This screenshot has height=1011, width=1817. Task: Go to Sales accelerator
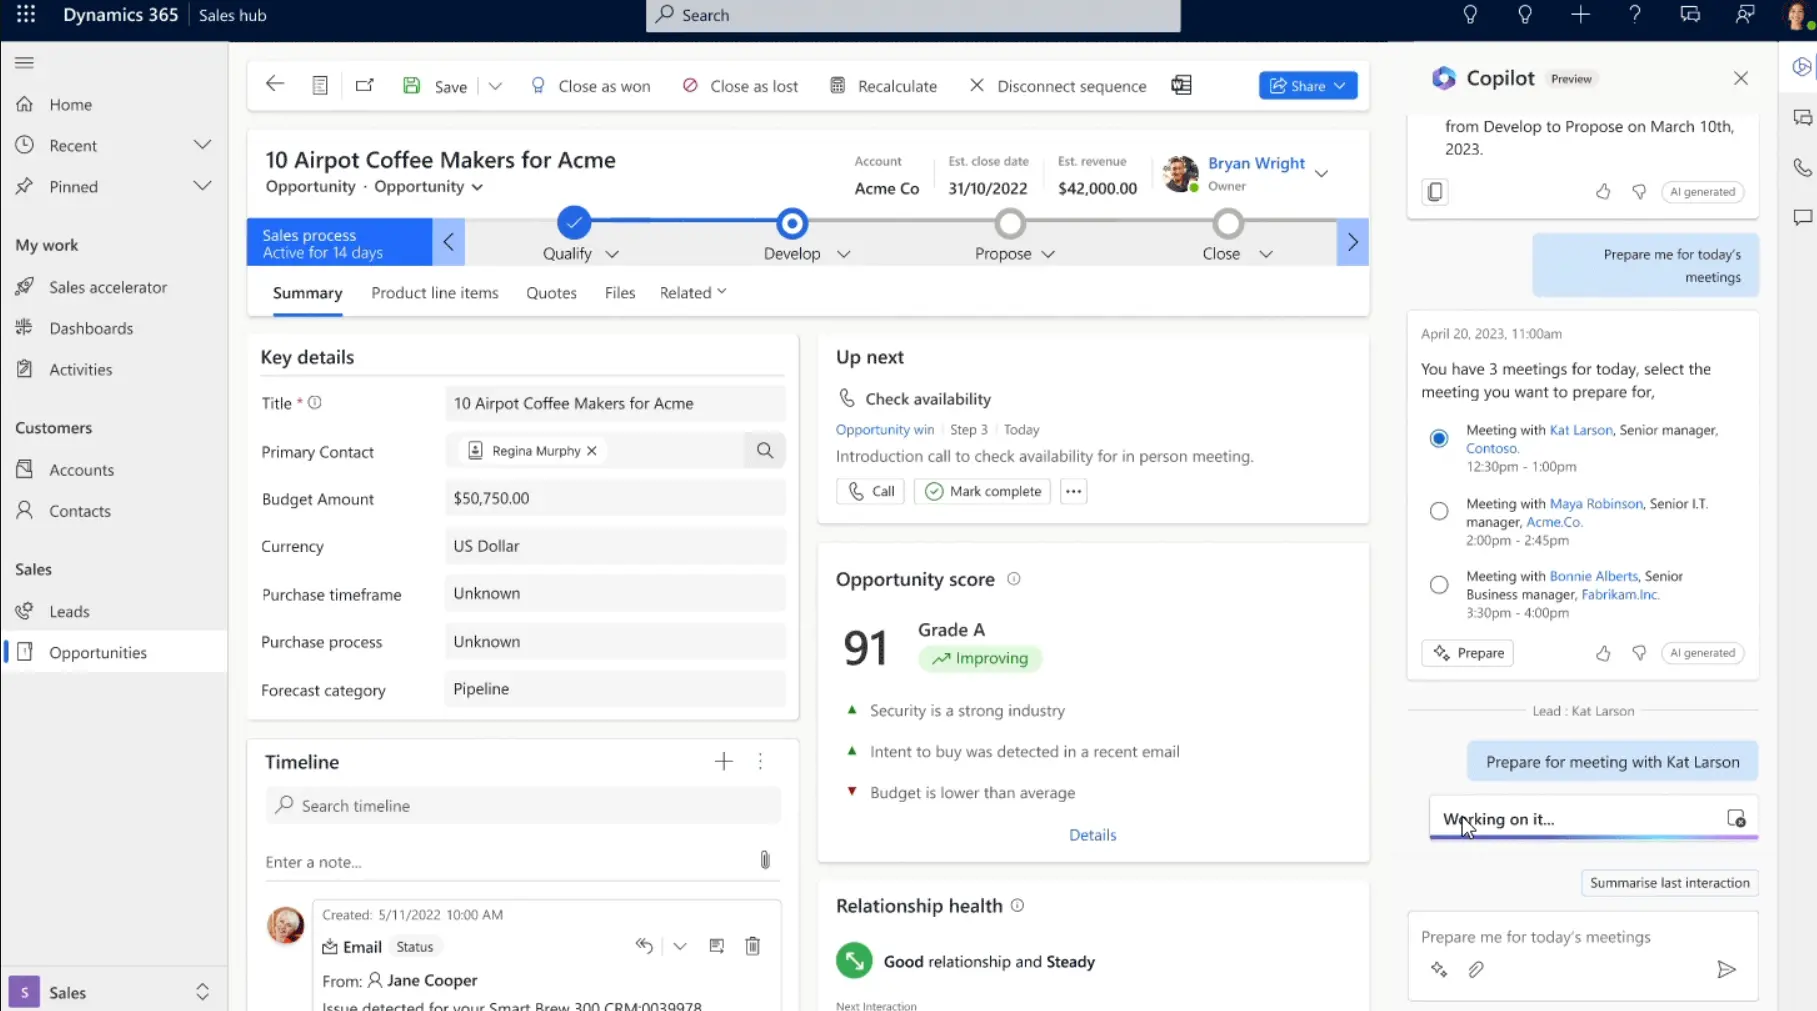point(108,287)
